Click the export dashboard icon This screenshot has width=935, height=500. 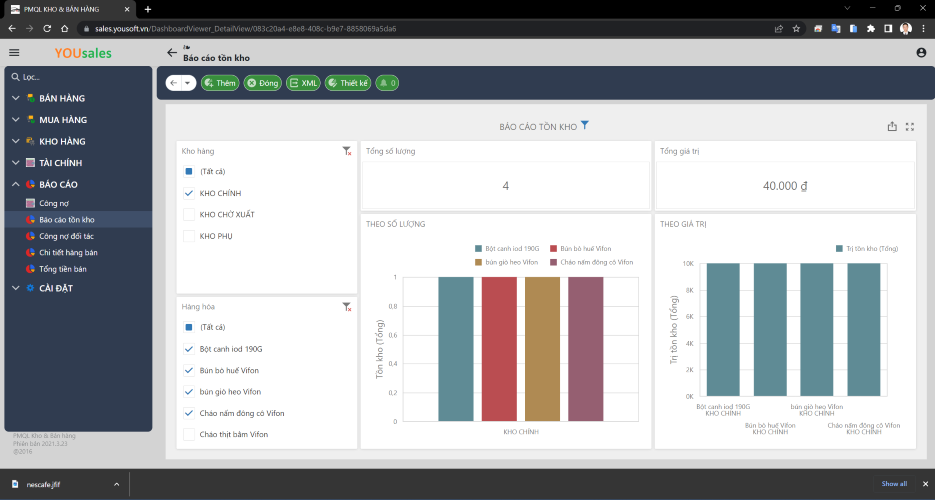[x=892, y=126]
